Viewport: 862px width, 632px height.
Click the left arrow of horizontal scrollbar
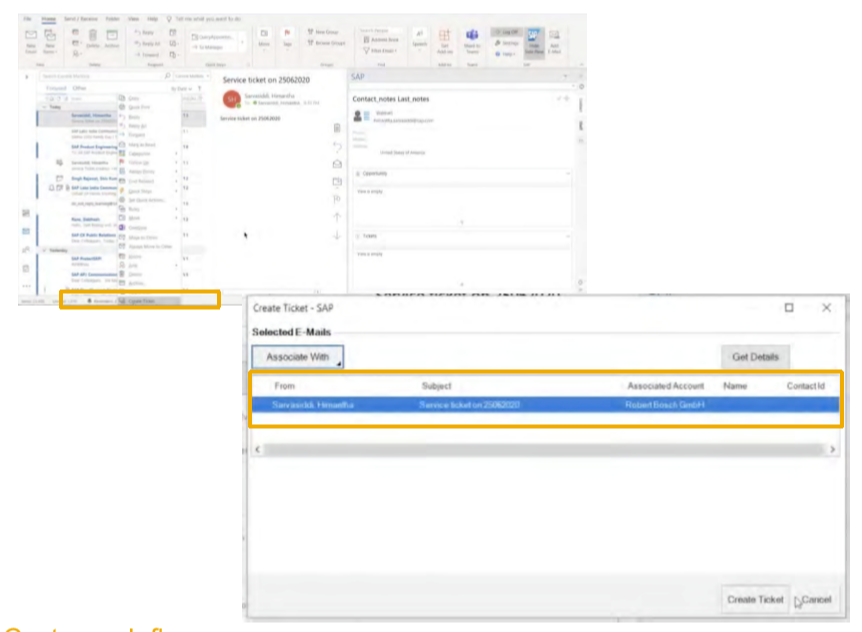tap(258, 450)
